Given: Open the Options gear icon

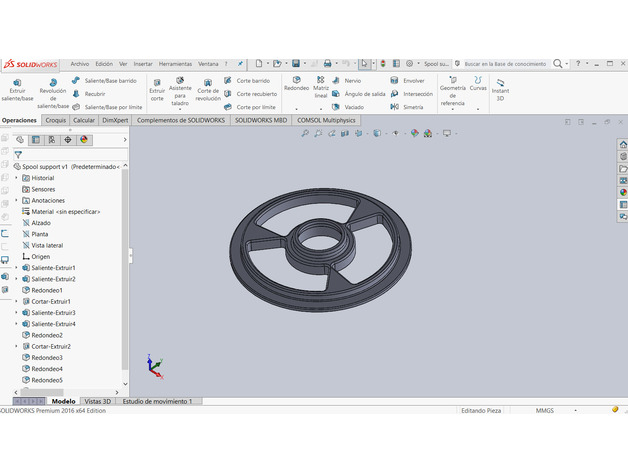Looking at the screenshot, I should pyautogui.click(x=409, y=63).
